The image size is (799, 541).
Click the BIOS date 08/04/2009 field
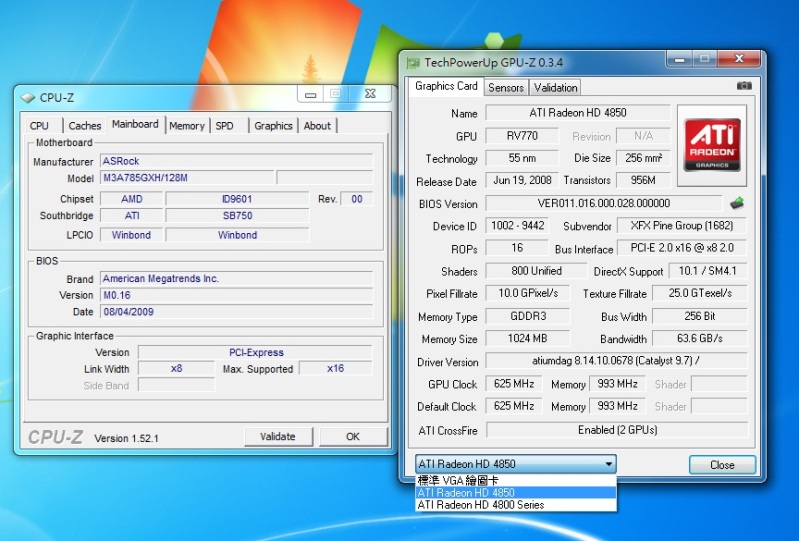(x=236, y=312)
